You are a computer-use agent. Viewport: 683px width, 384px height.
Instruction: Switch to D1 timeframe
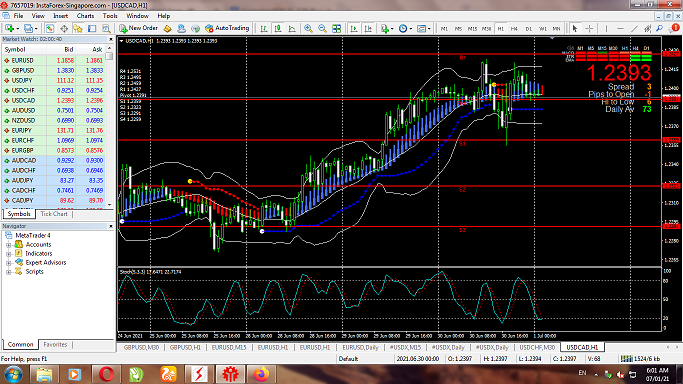point(528,28)
